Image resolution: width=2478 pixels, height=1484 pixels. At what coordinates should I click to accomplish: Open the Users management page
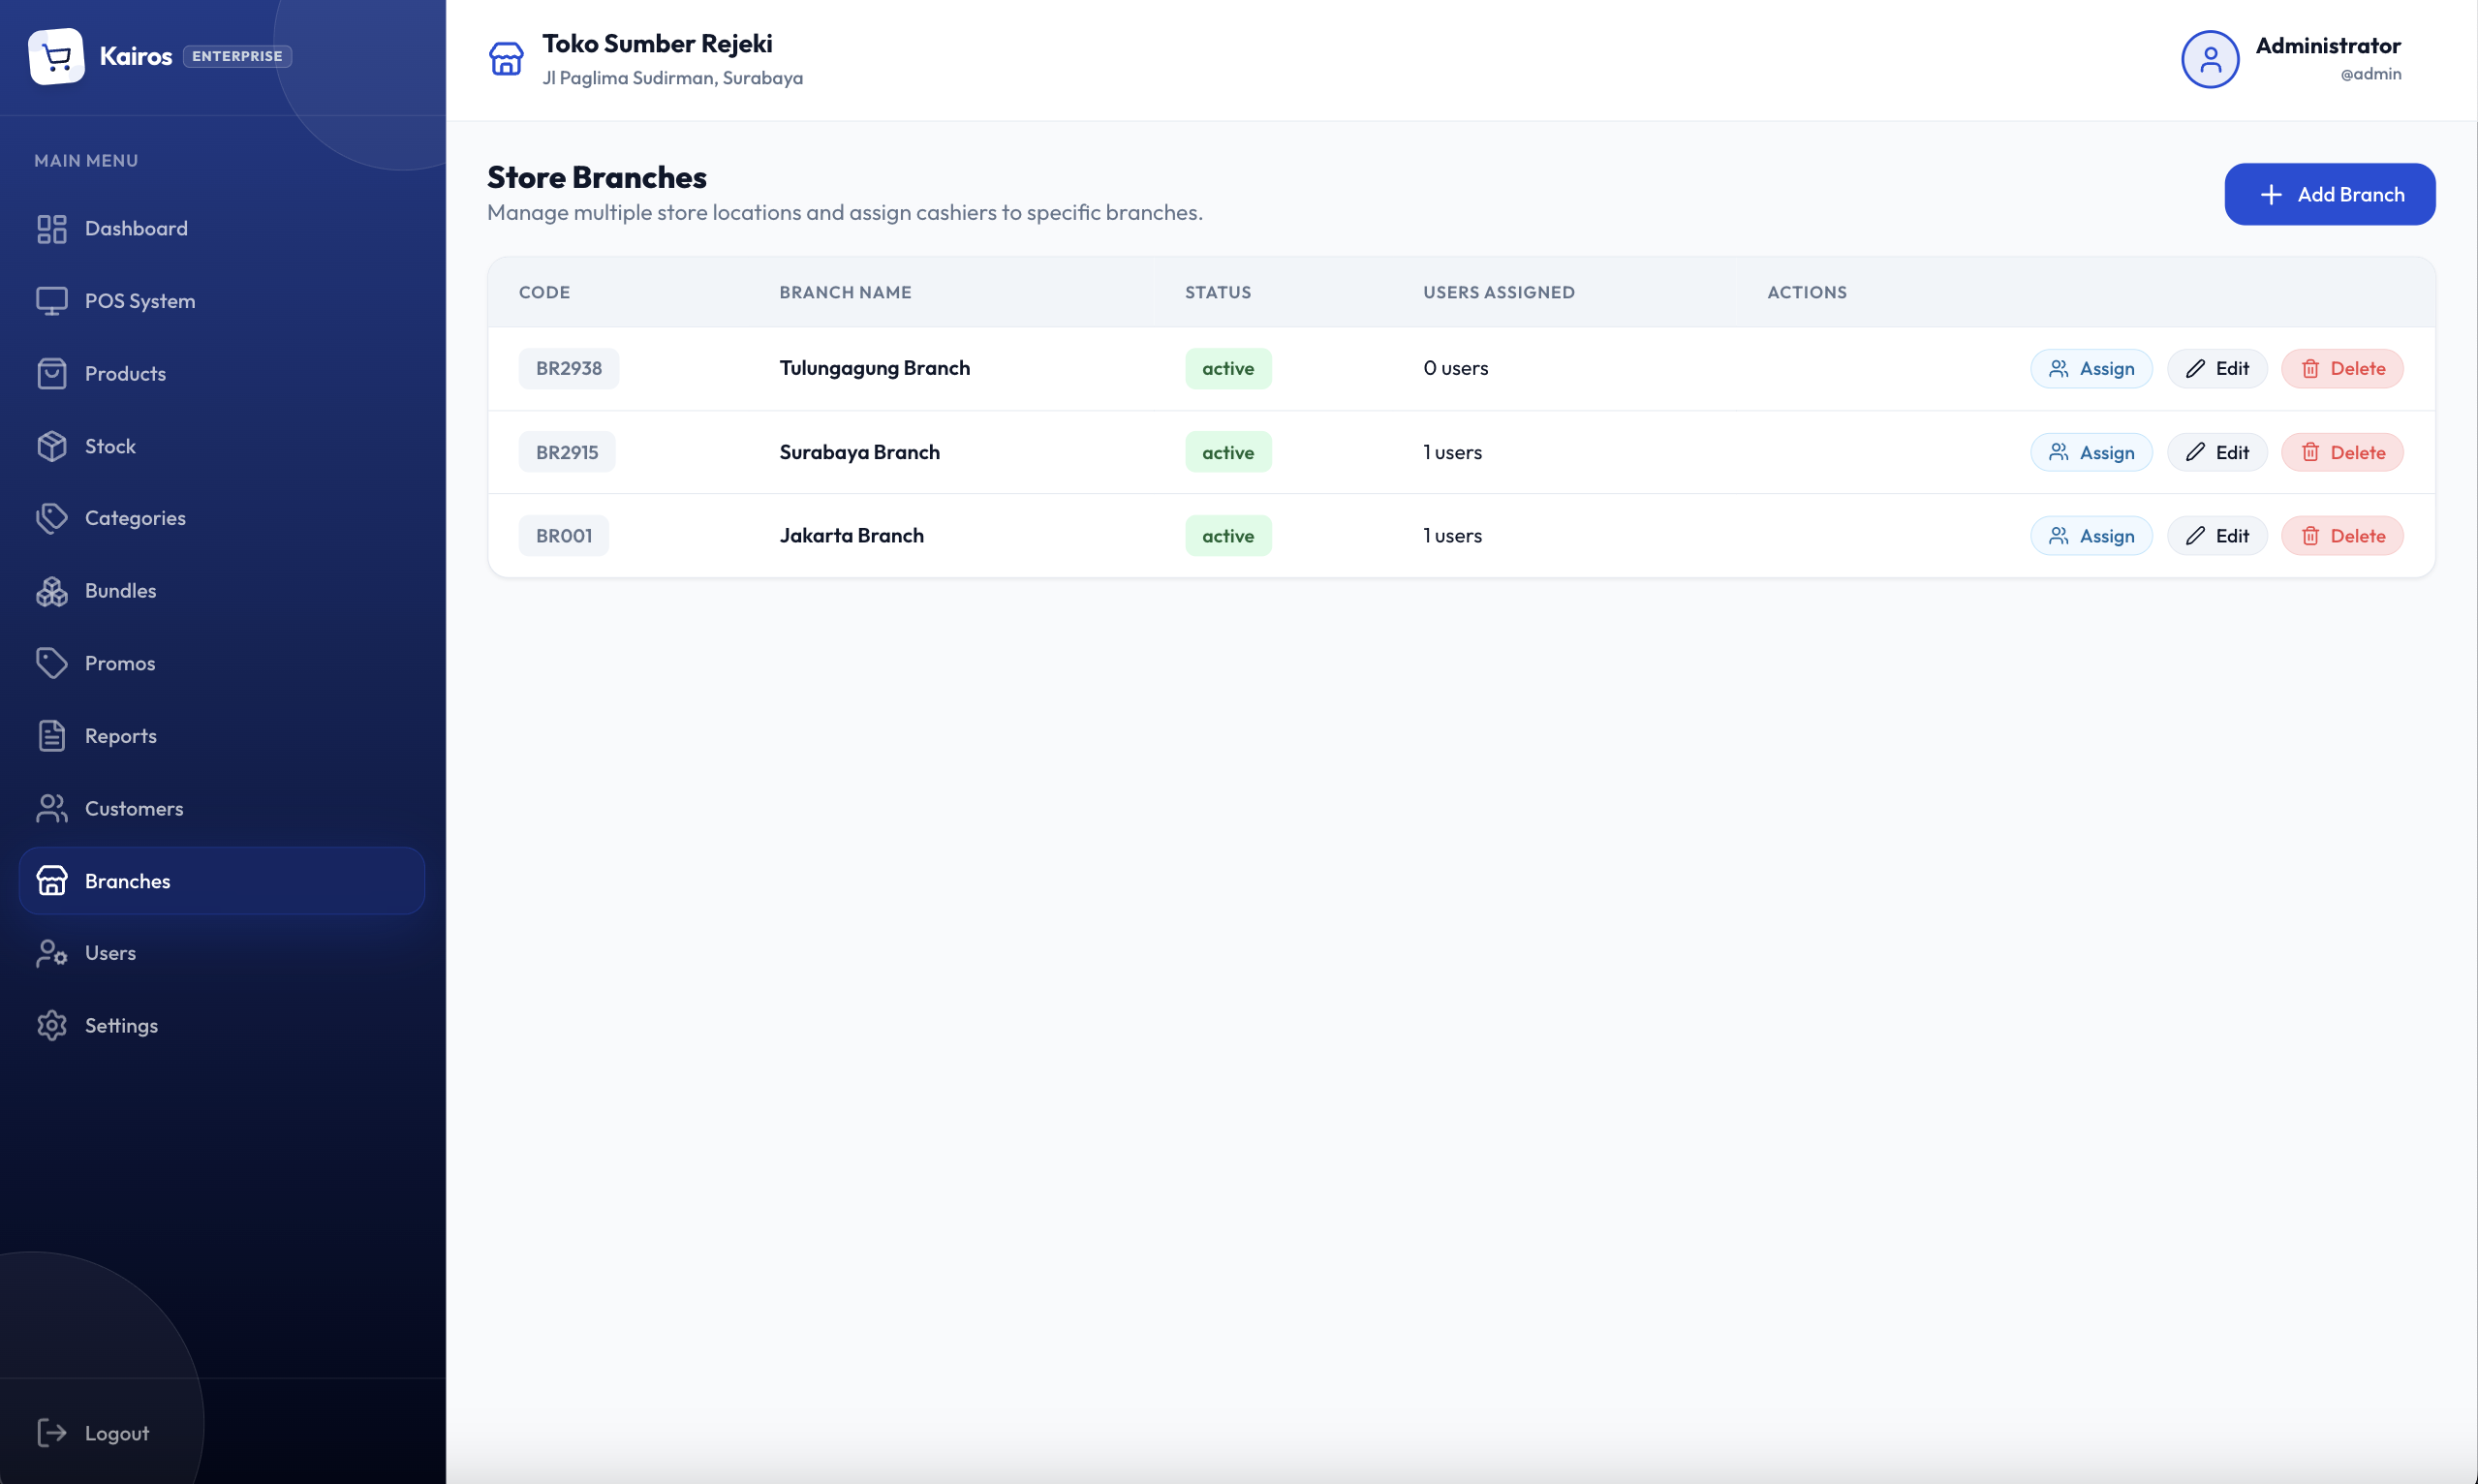click(x=222, y=953)
